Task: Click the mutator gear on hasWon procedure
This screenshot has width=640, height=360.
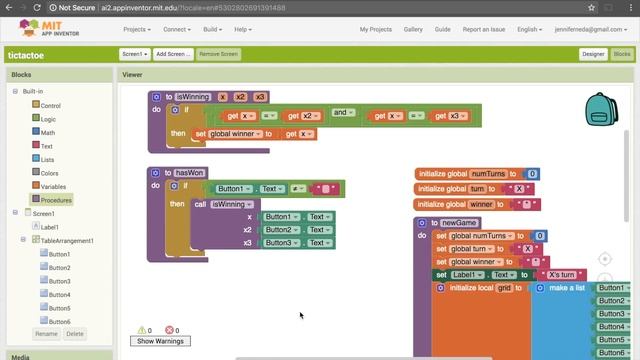Action: [x=156, y=173]
